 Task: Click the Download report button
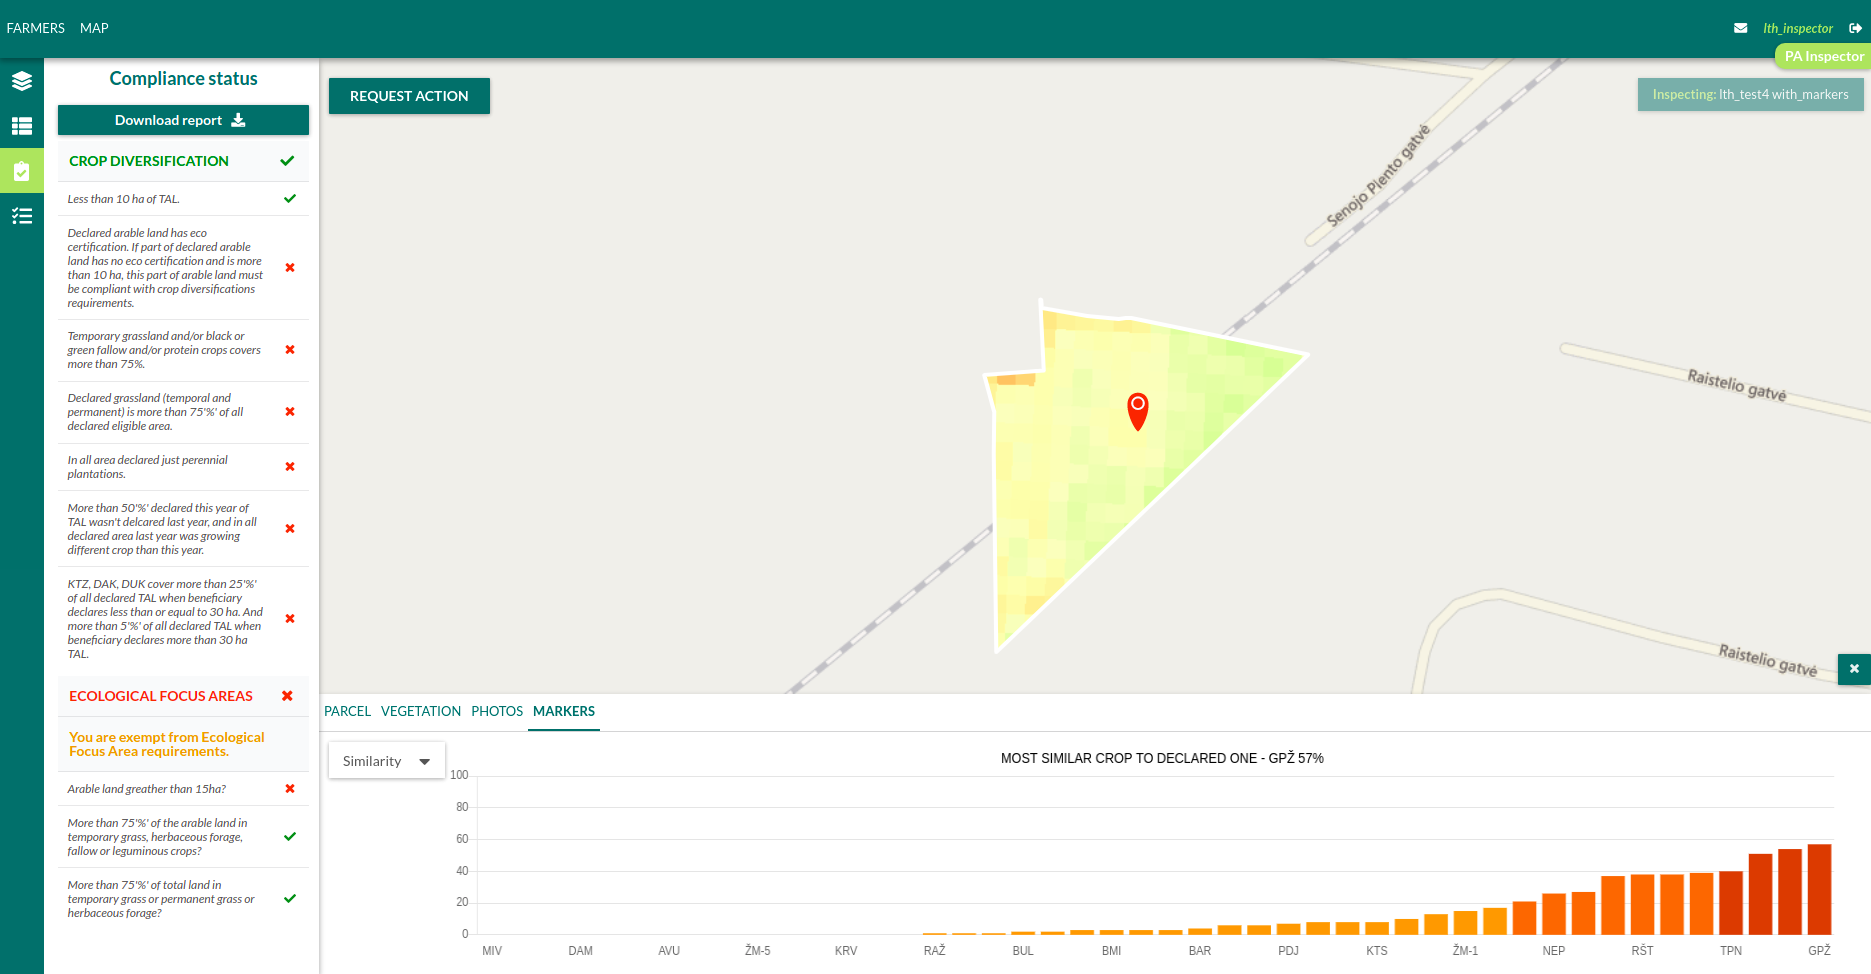point(183,120)
